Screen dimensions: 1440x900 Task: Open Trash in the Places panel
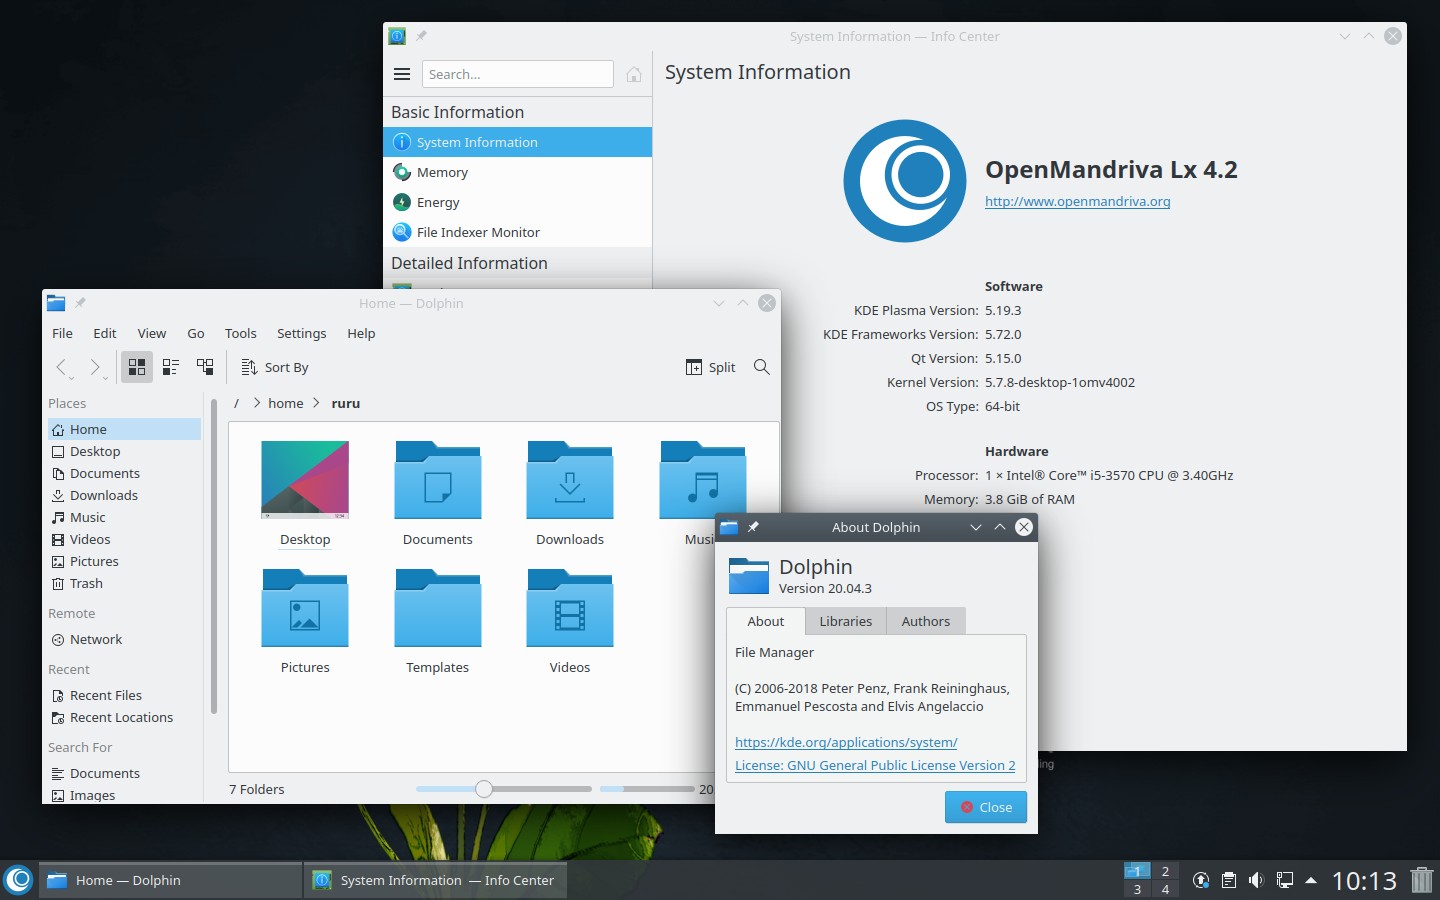[x=124, y=583]
